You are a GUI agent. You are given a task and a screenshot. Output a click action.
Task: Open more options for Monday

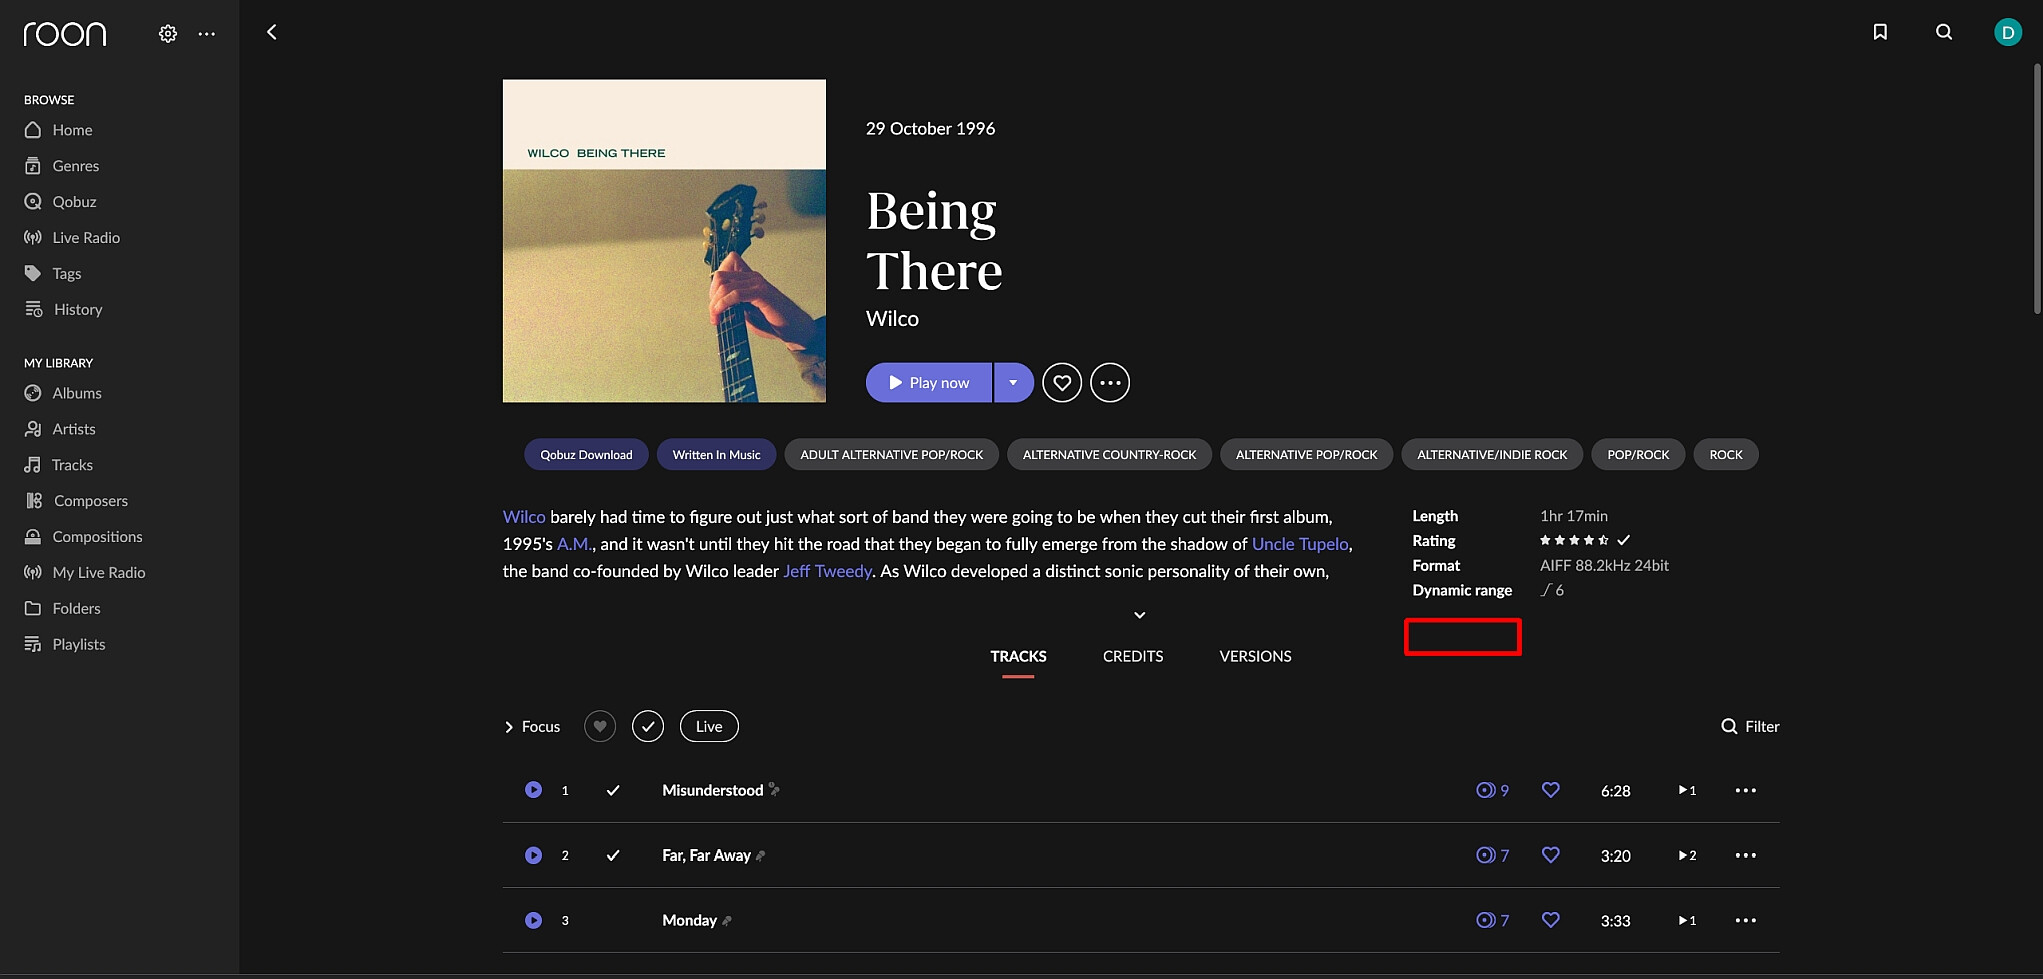pyautogui.click(x=1746, y=921)
